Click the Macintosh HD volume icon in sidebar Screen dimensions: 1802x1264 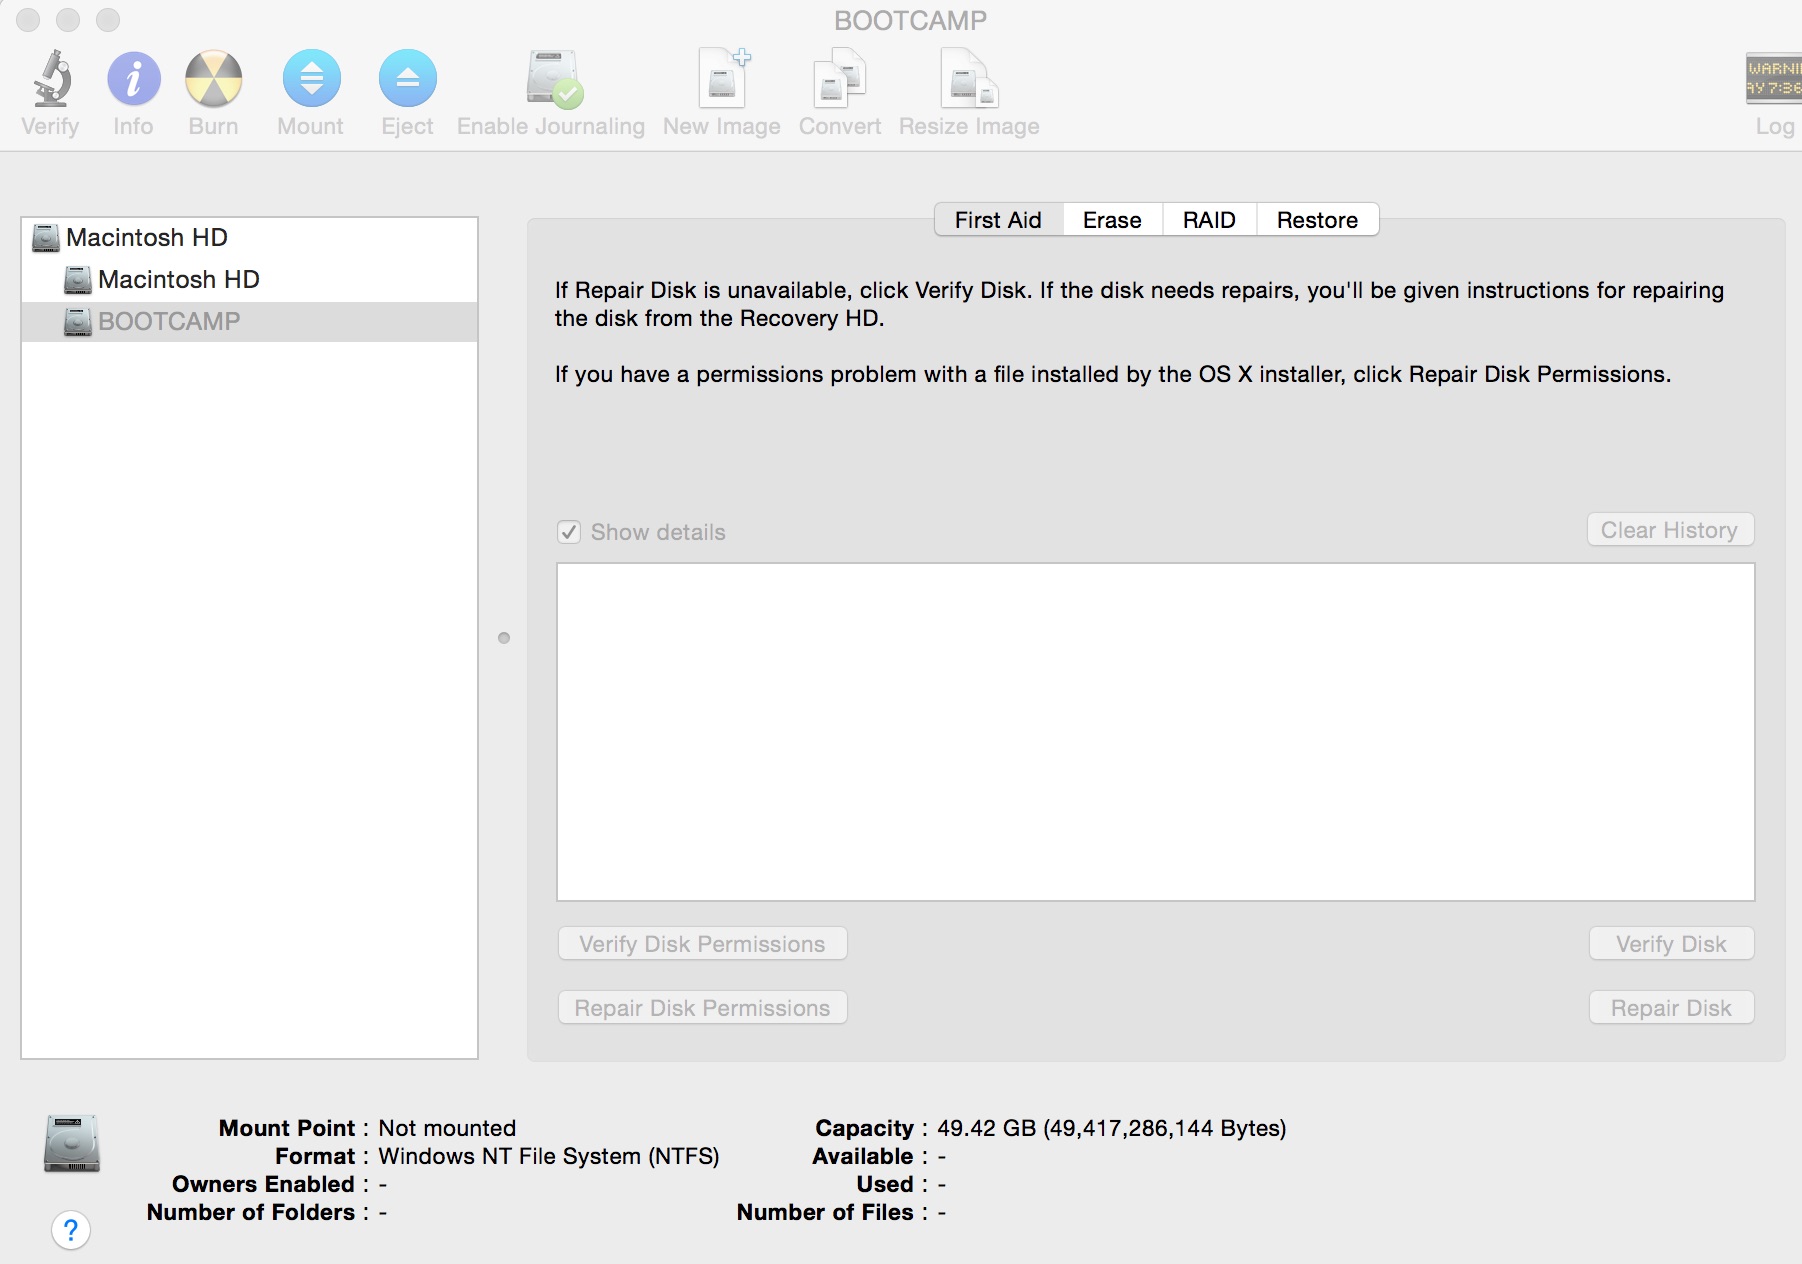[78, 280]
